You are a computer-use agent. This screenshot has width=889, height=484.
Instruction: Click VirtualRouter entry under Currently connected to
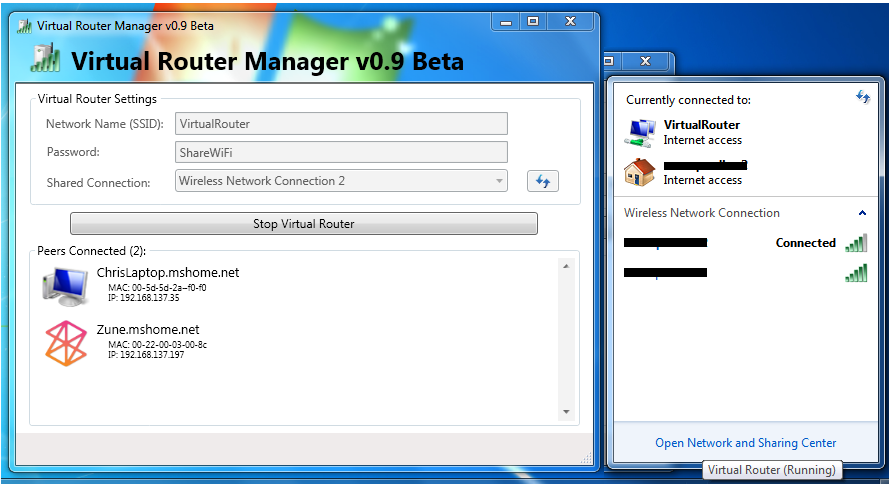pyautogui.click(x=702, y=125)
